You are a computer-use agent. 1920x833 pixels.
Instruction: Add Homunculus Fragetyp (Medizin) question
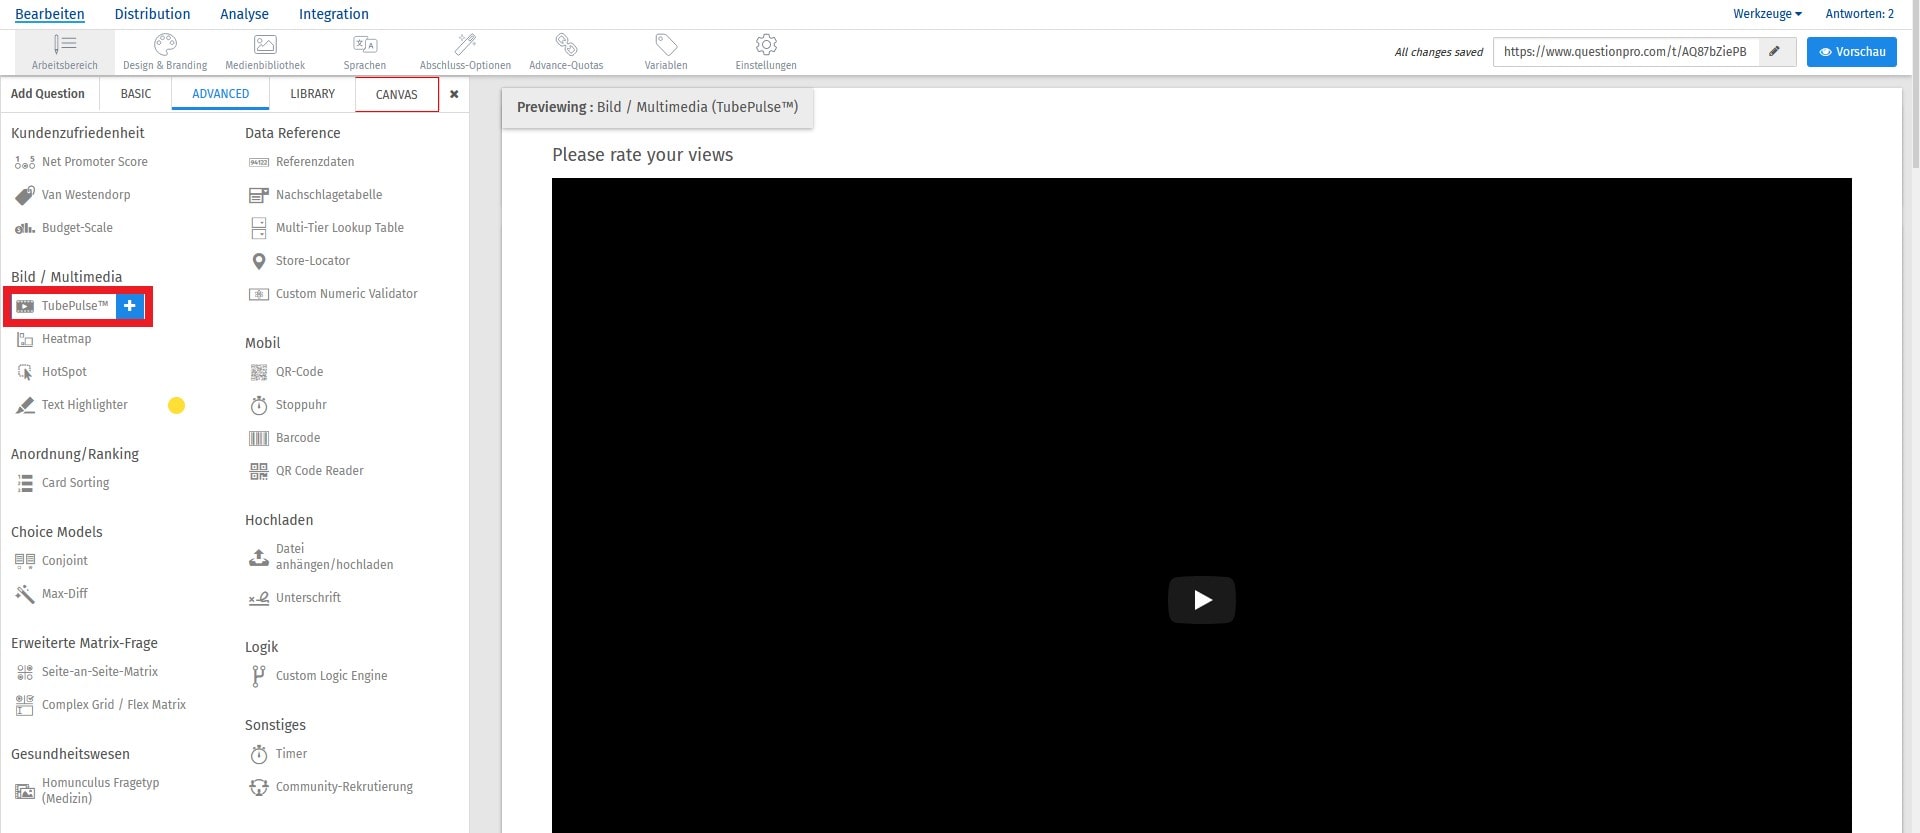88,791
